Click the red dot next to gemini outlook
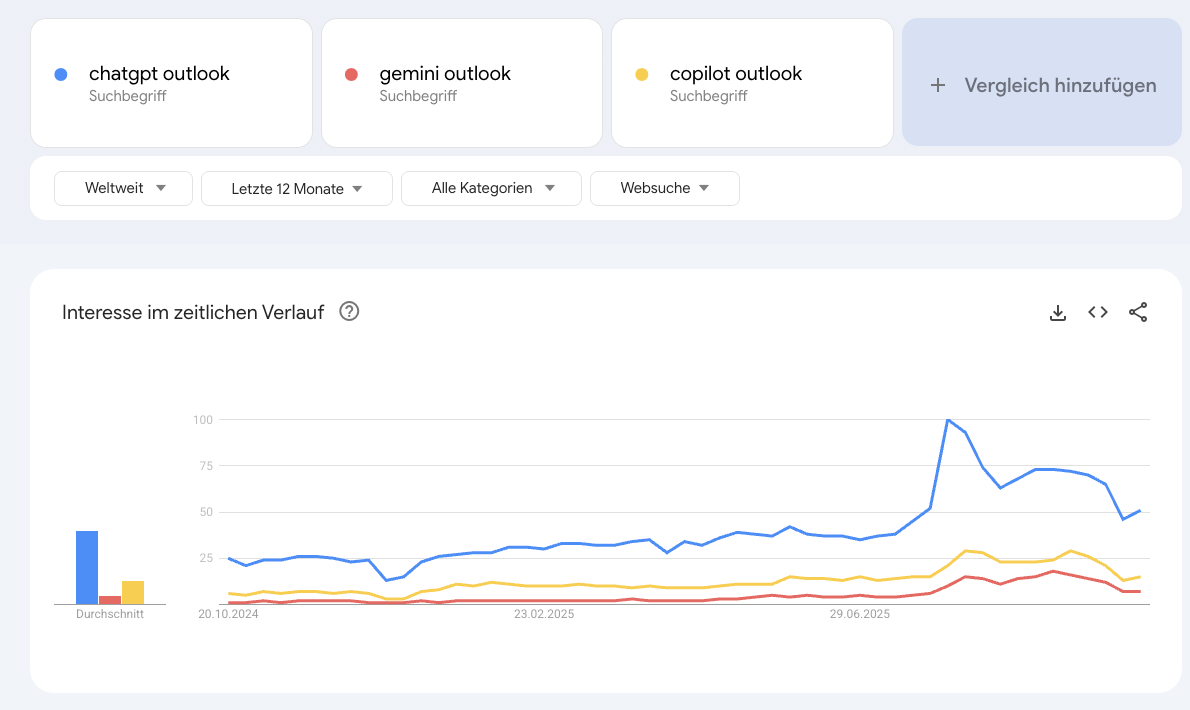The width and height of the screenshot is (1190, 710). click(x=351, y=74)
